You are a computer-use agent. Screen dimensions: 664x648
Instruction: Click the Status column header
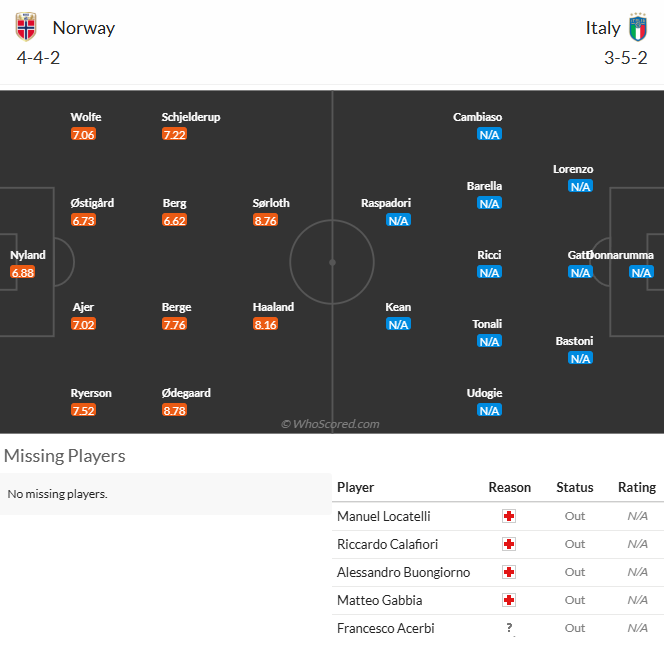tap(575, 487)
